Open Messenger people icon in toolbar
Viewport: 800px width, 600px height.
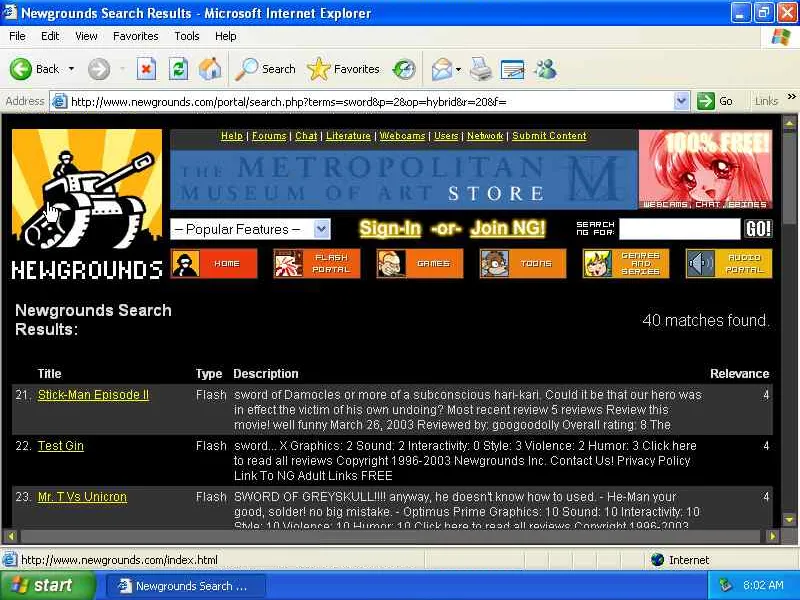click(x=545, y=69)
